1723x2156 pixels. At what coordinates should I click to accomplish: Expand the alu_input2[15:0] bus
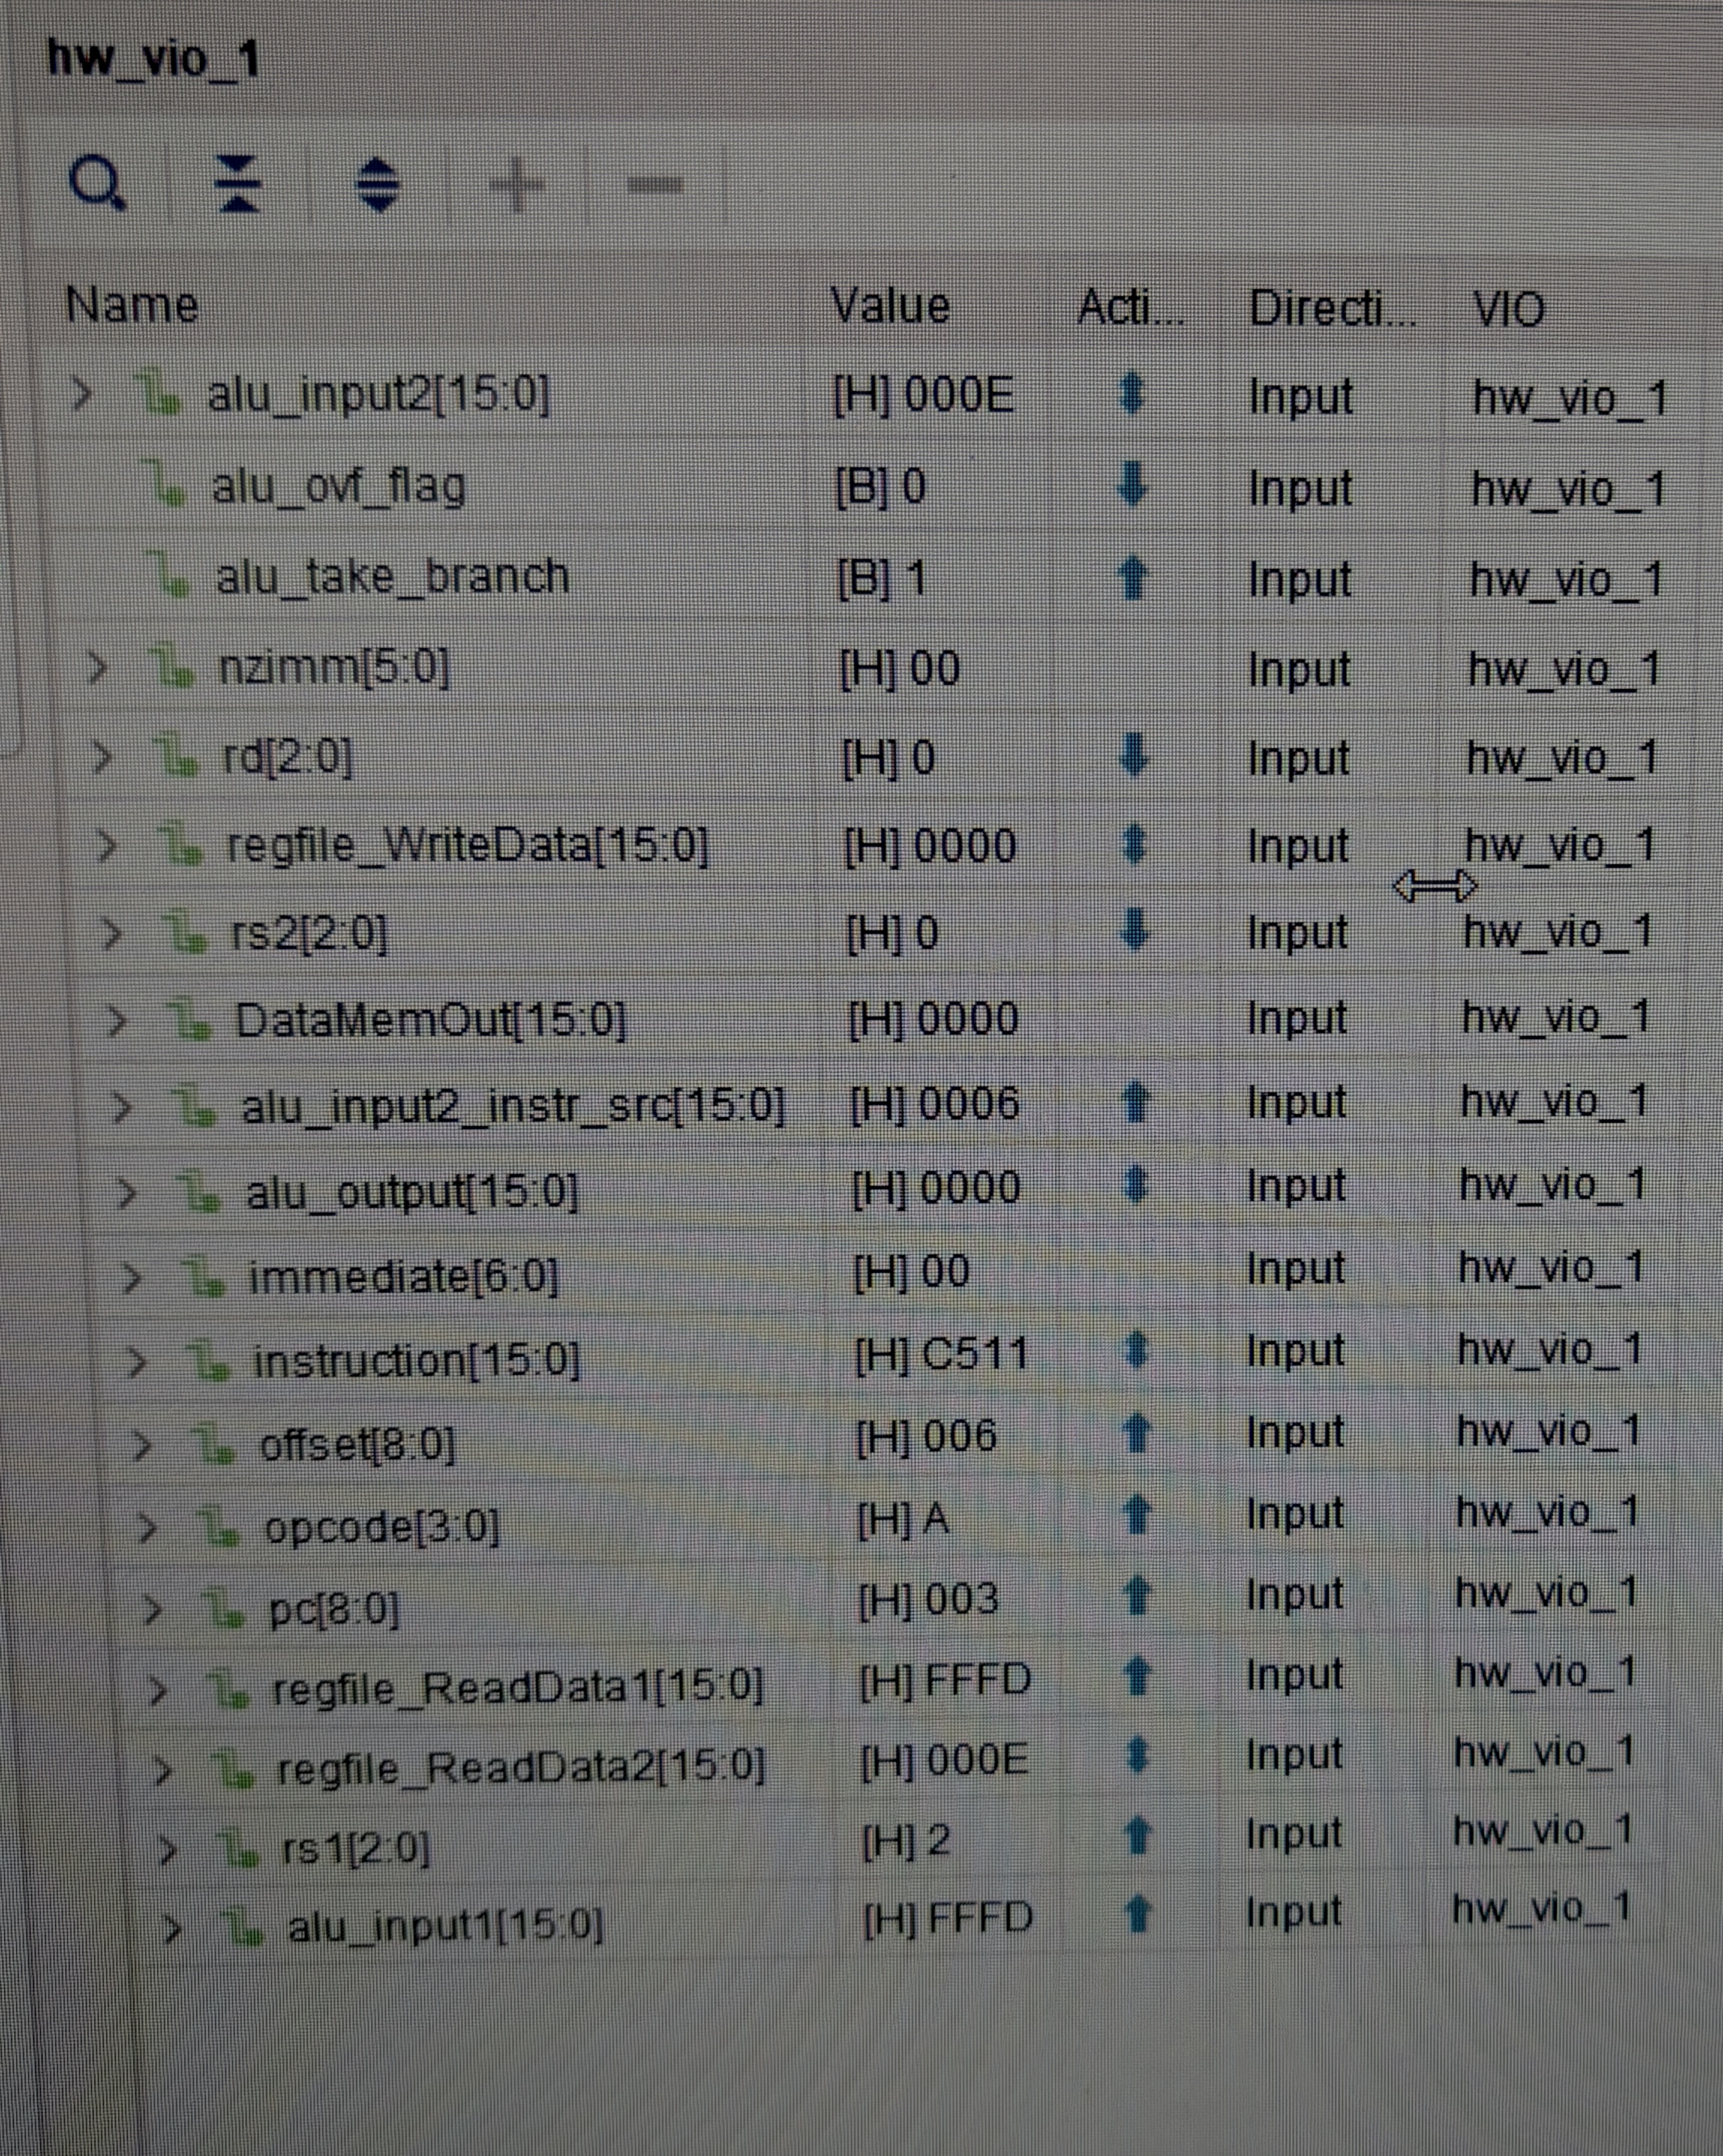pyautogui.click(x=82, y=394)
